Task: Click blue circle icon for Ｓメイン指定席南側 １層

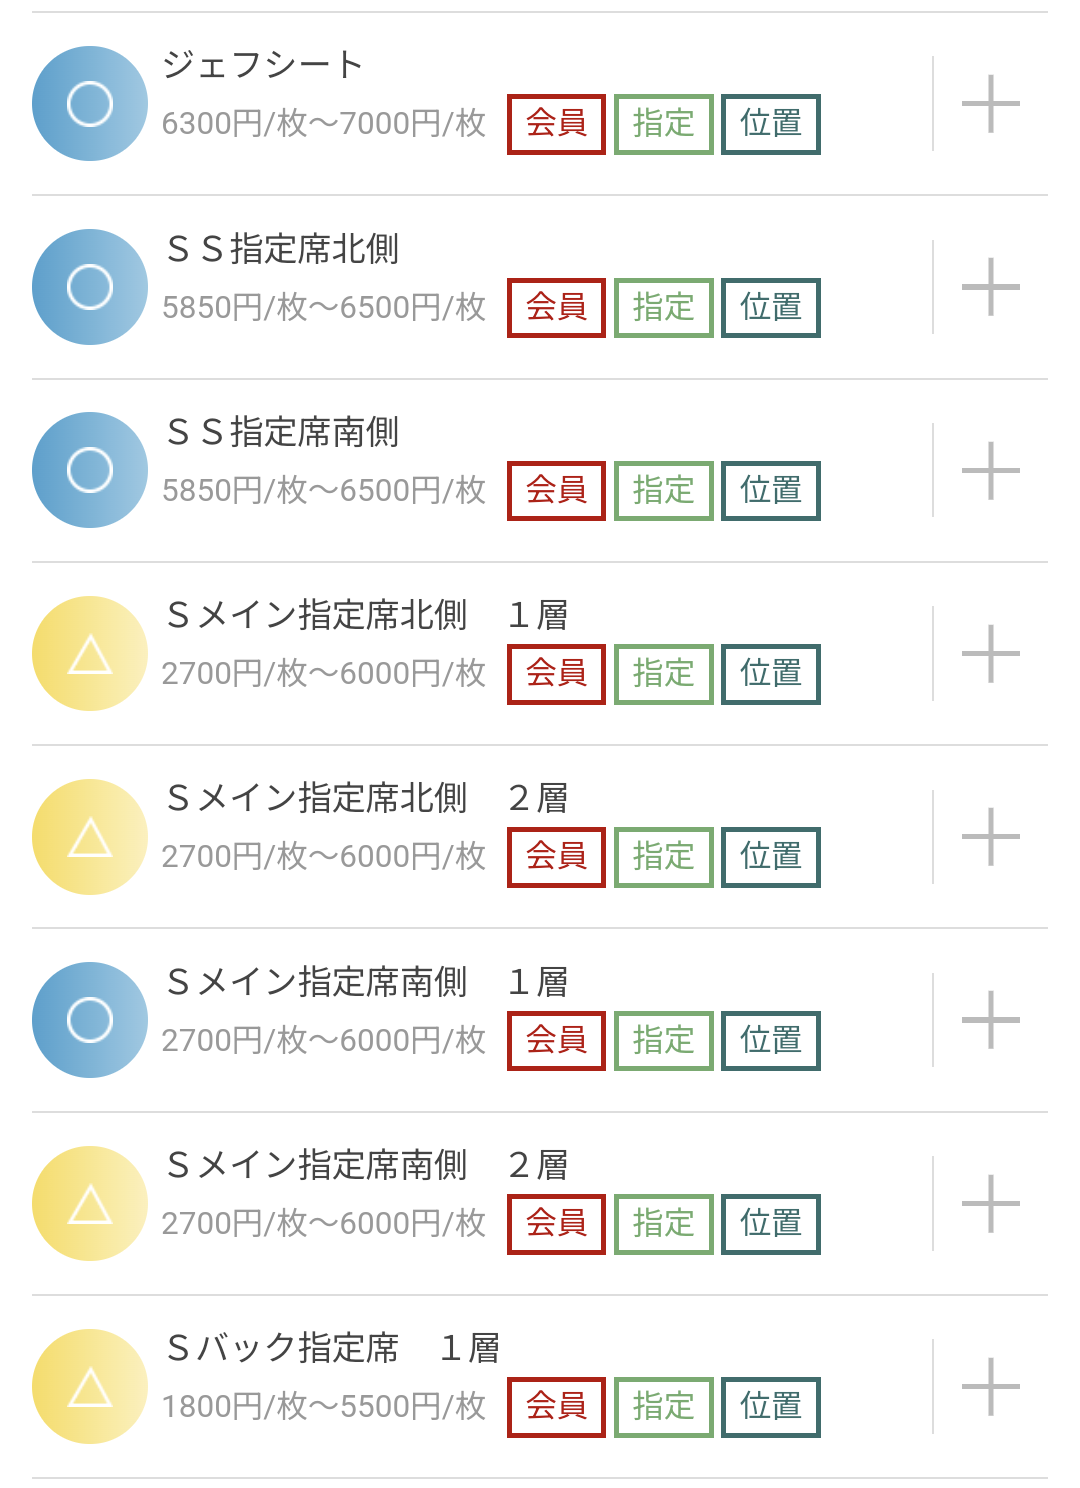Action: coord(90,1020)
